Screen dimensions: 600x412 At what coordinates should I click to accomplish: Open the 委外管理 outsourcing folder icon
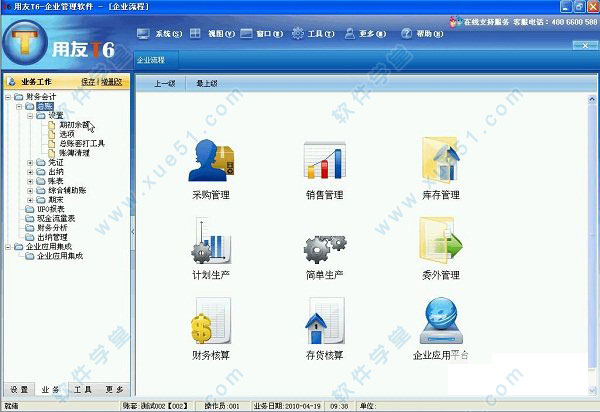click(441, 241)
